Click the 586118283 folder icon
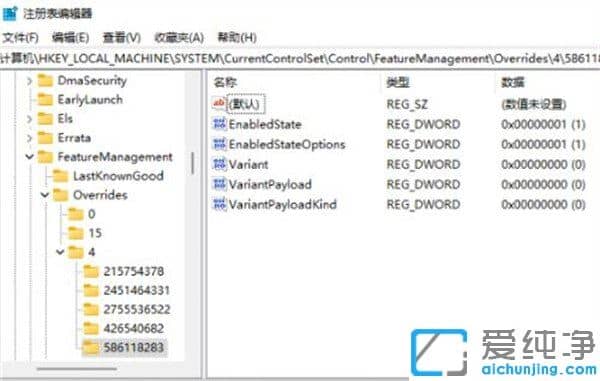600x381 pixels. [x=91, y=347]
